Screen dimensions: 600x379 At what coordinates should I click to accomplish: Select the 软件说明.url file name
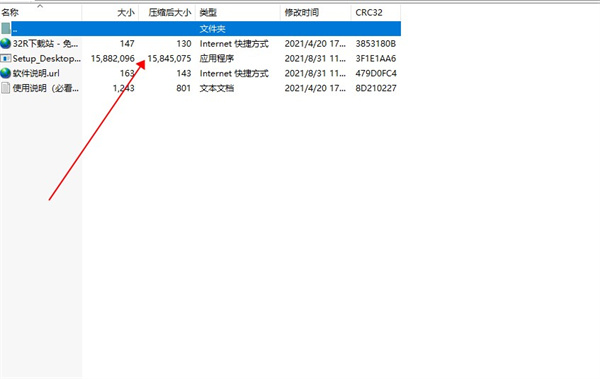(x=36, y=73)
